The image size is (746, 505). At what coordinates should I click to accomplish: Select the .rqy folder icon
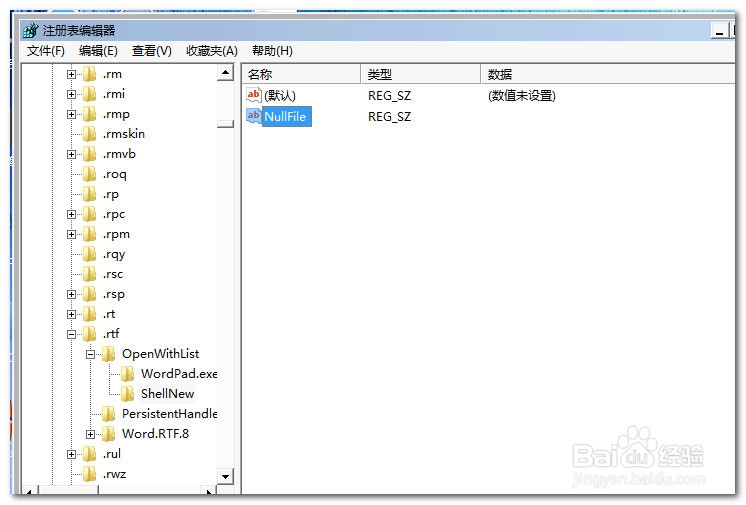pyautogui.click(x=89, y=254)
